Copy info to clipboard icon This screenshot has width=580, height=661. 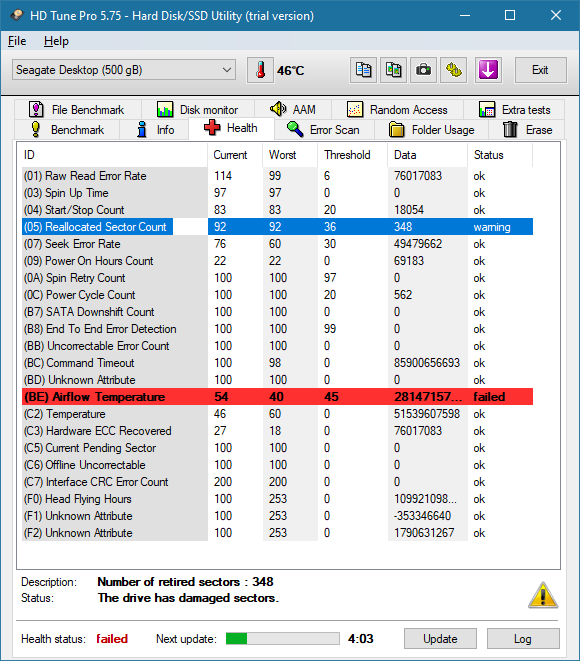[x=363, y=70]
